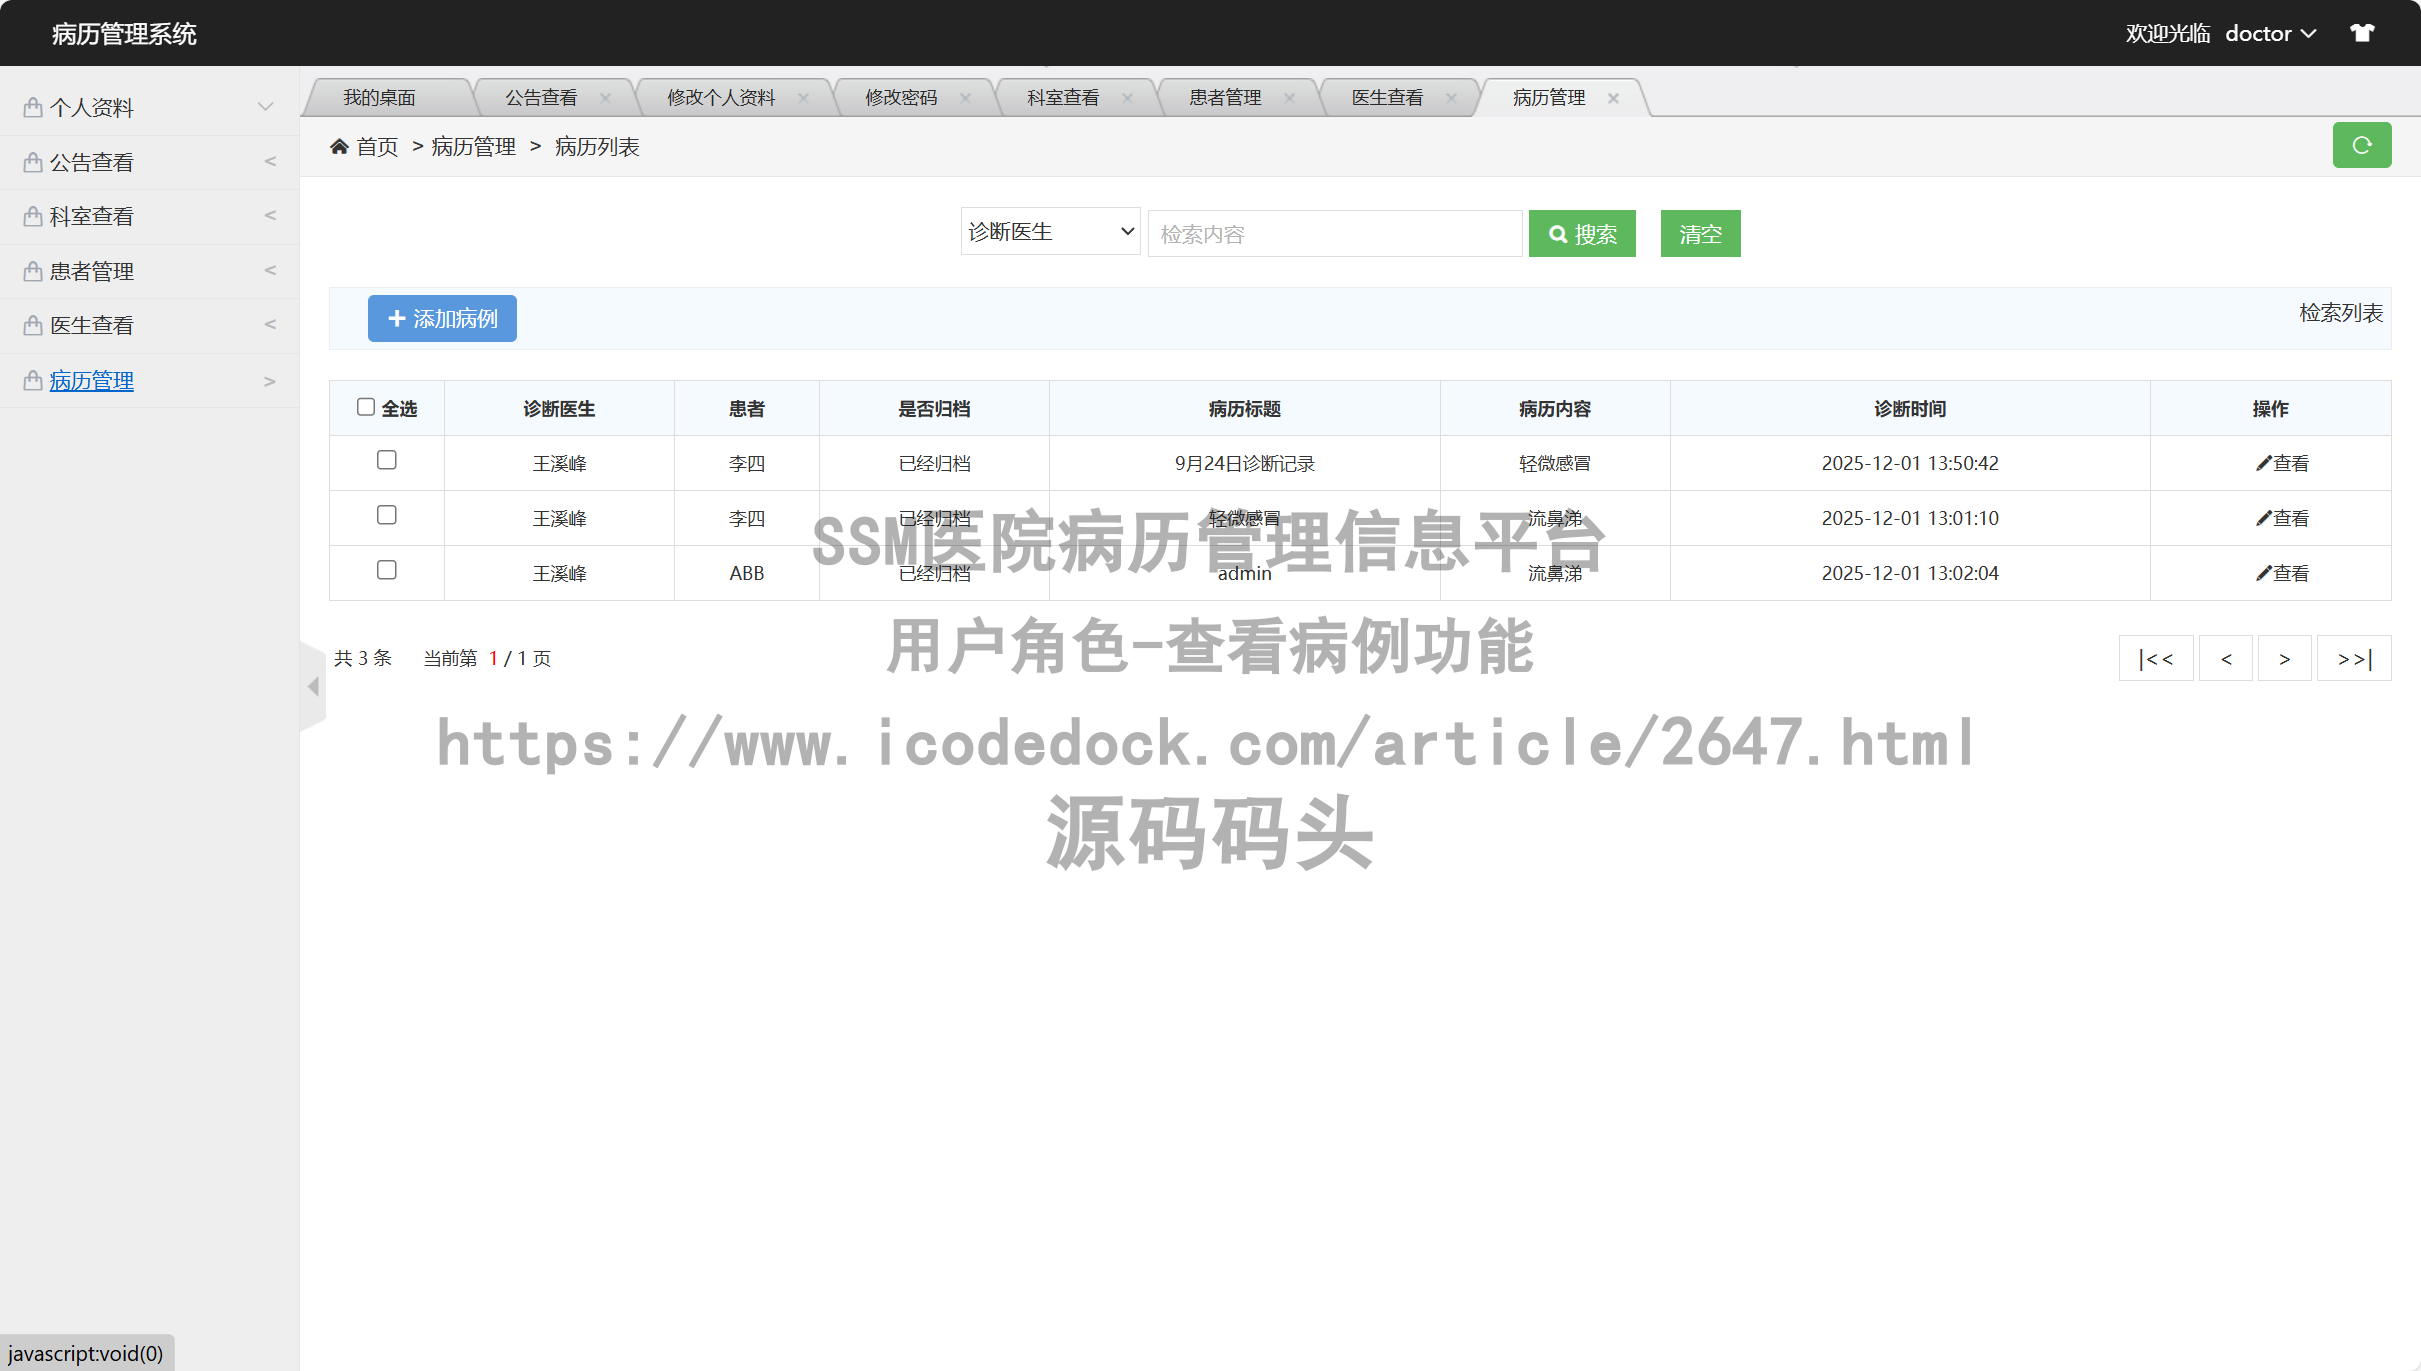Check the checkbox on the first 李四 row
The width and height of the screenshot is (2421, 1371).
[387, 460]
